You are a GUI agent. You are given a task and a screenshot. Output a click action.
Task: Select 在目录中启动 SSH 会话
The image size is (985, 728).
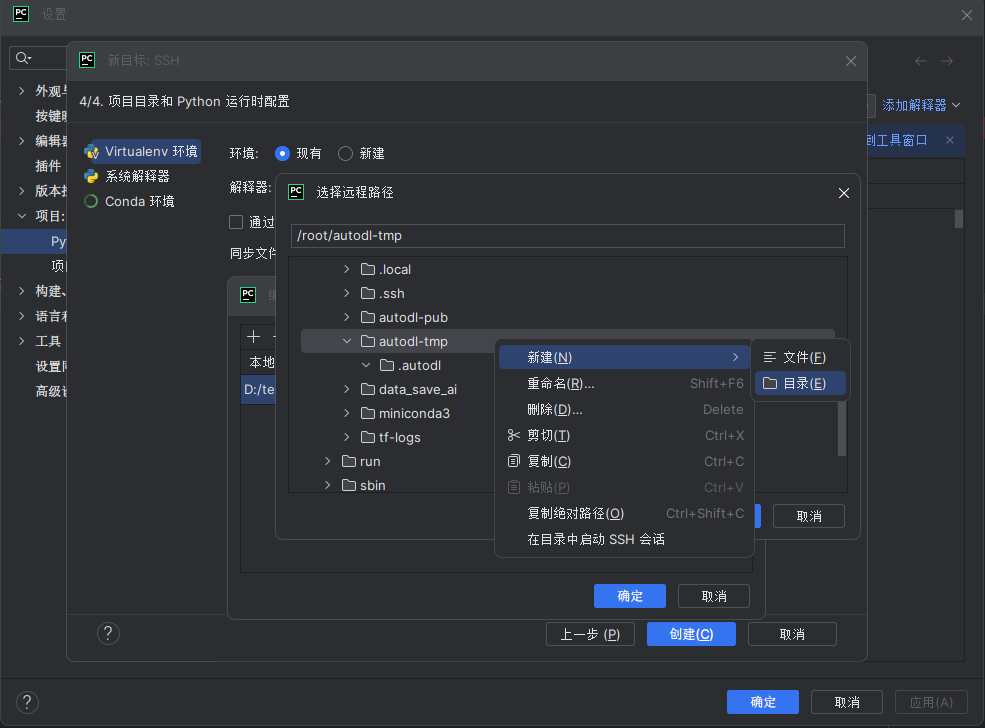(x=624, y=539)
